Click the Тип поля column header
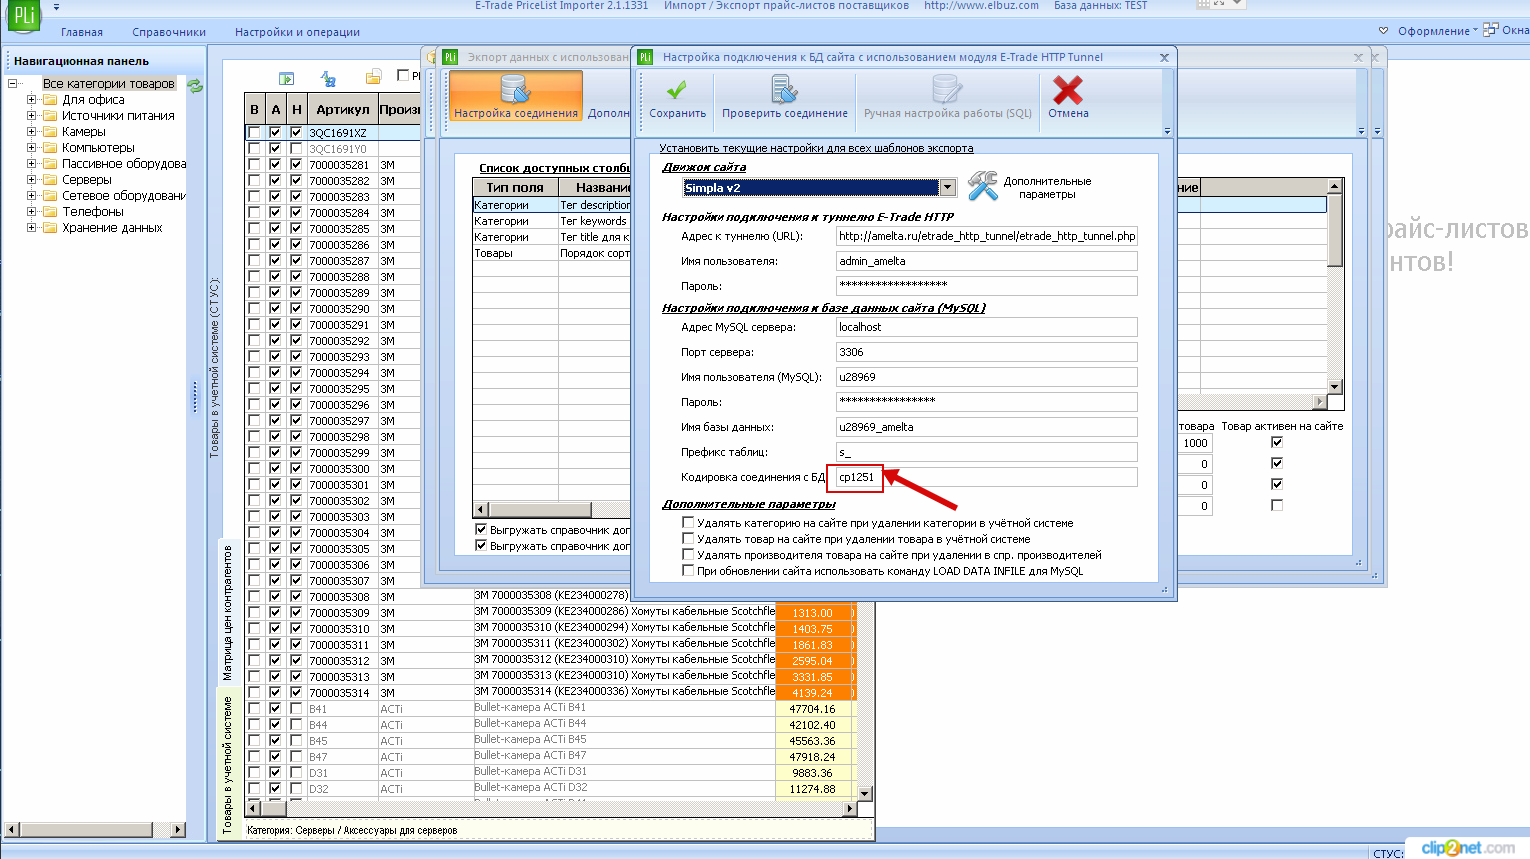Screen dimensions: 1530x859 515,187
